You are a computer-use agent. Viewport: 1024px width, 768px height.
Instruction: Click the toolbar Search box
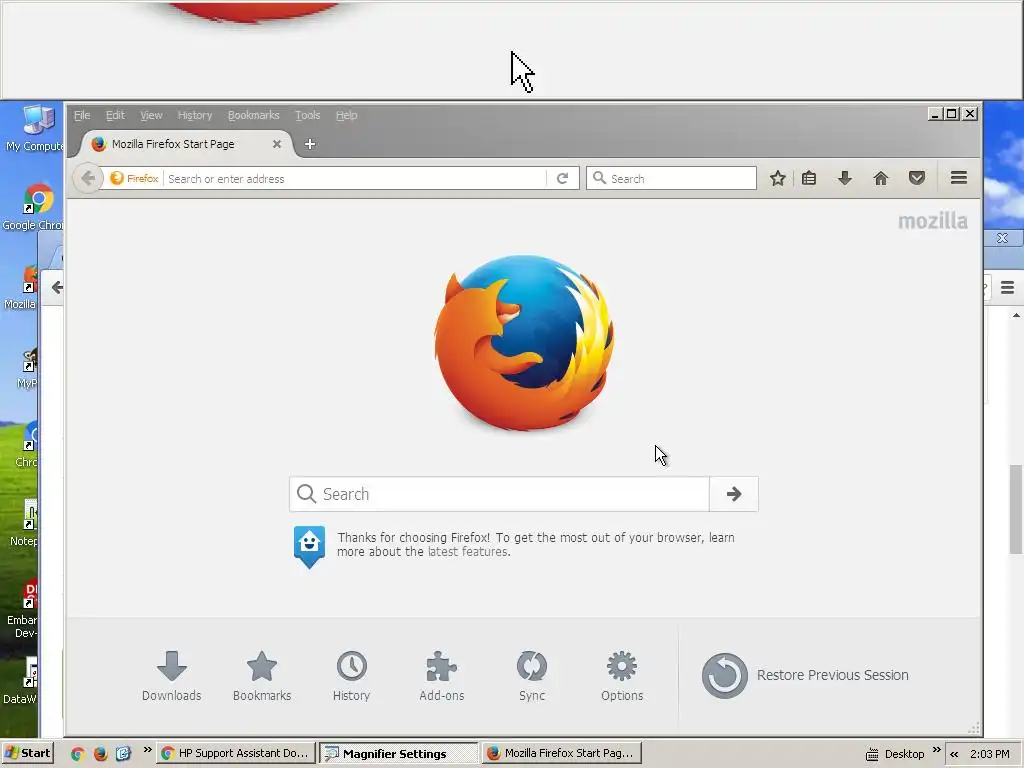[671, 178]
